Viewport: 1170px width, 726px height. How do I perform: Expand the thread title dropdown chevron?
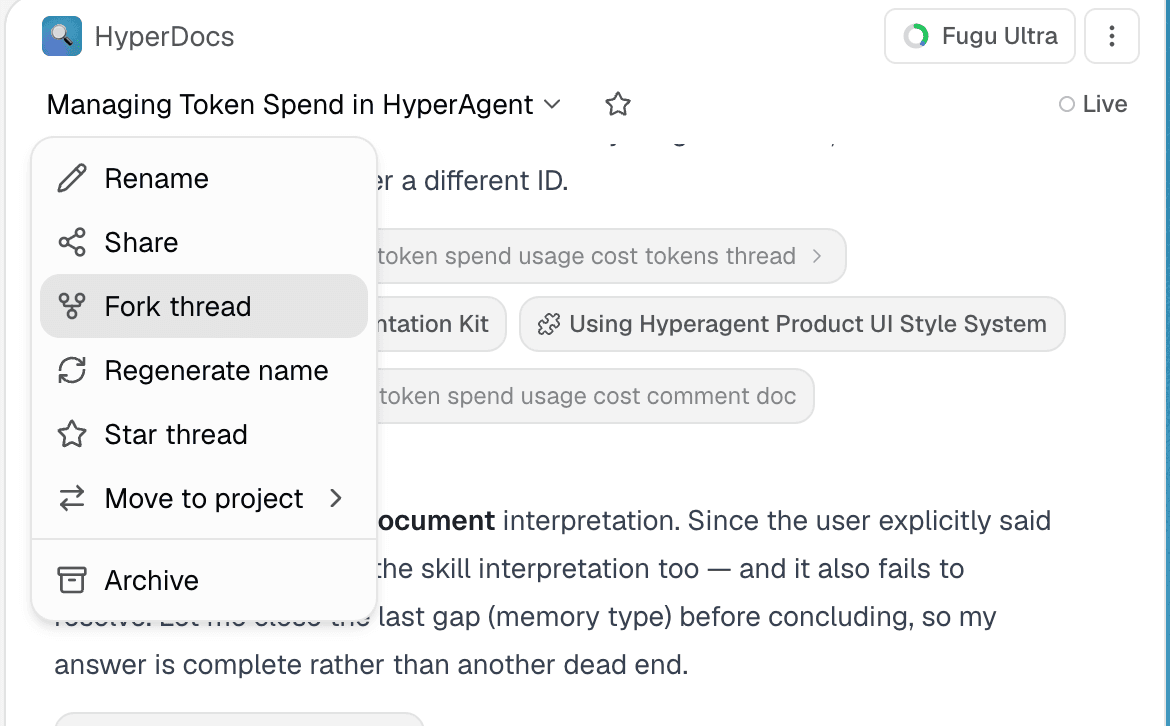pyautogui.click(x=552, y=104)
